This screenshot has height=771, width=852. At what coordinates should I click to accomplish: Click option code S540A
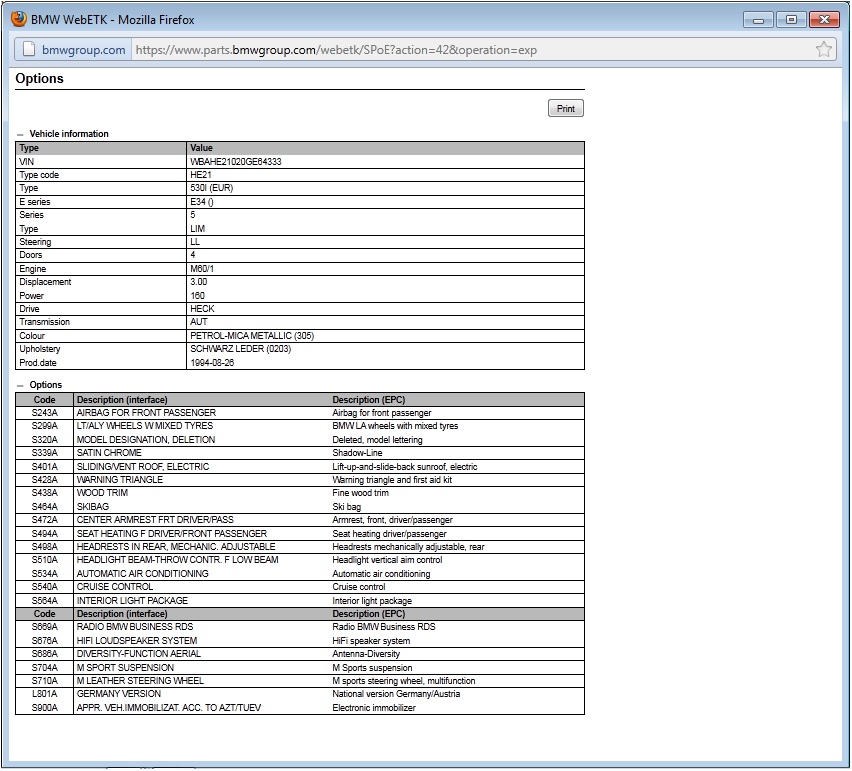tap(45, 587)
